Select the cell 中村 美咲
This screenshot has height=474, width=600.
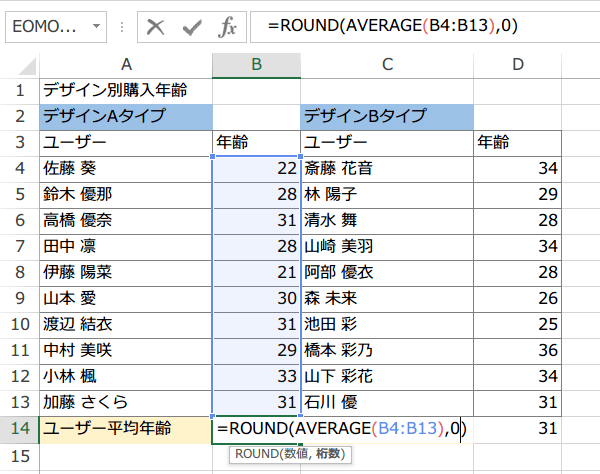pyautogui.click(x=126, y=351)
